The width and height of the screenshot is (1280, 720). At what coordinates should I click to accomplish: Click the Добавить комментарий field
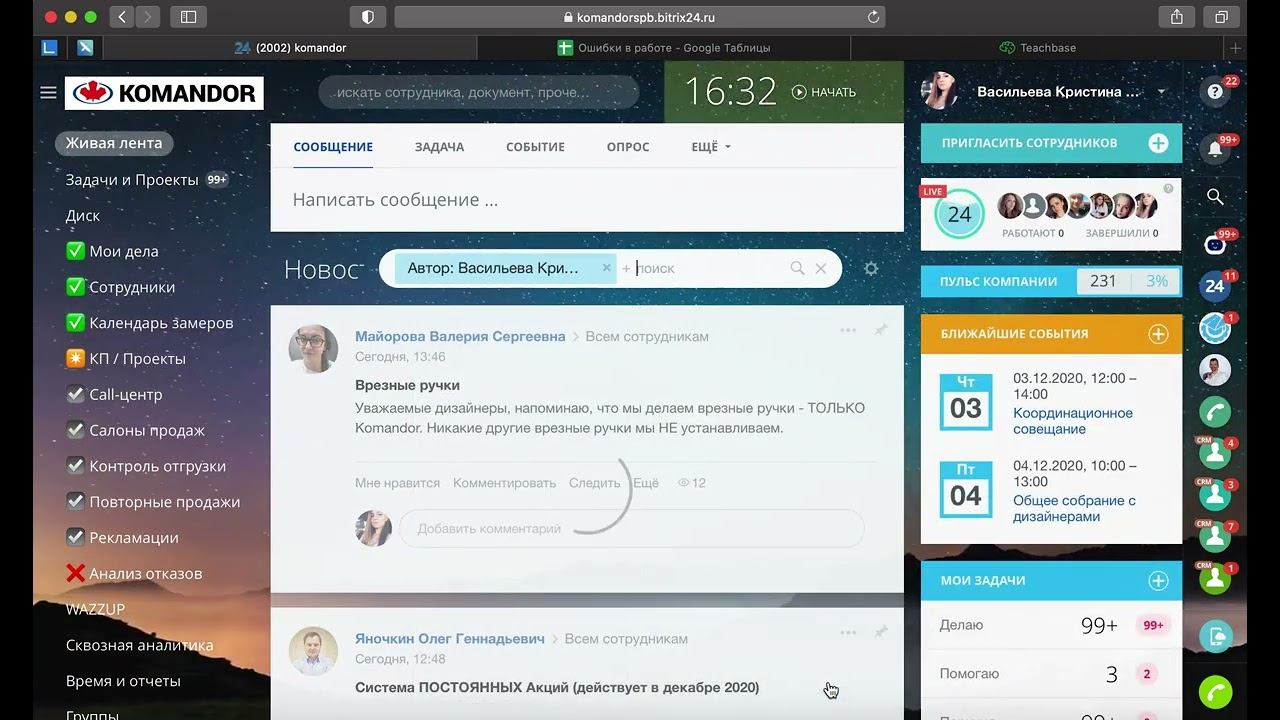coord(631,529)
